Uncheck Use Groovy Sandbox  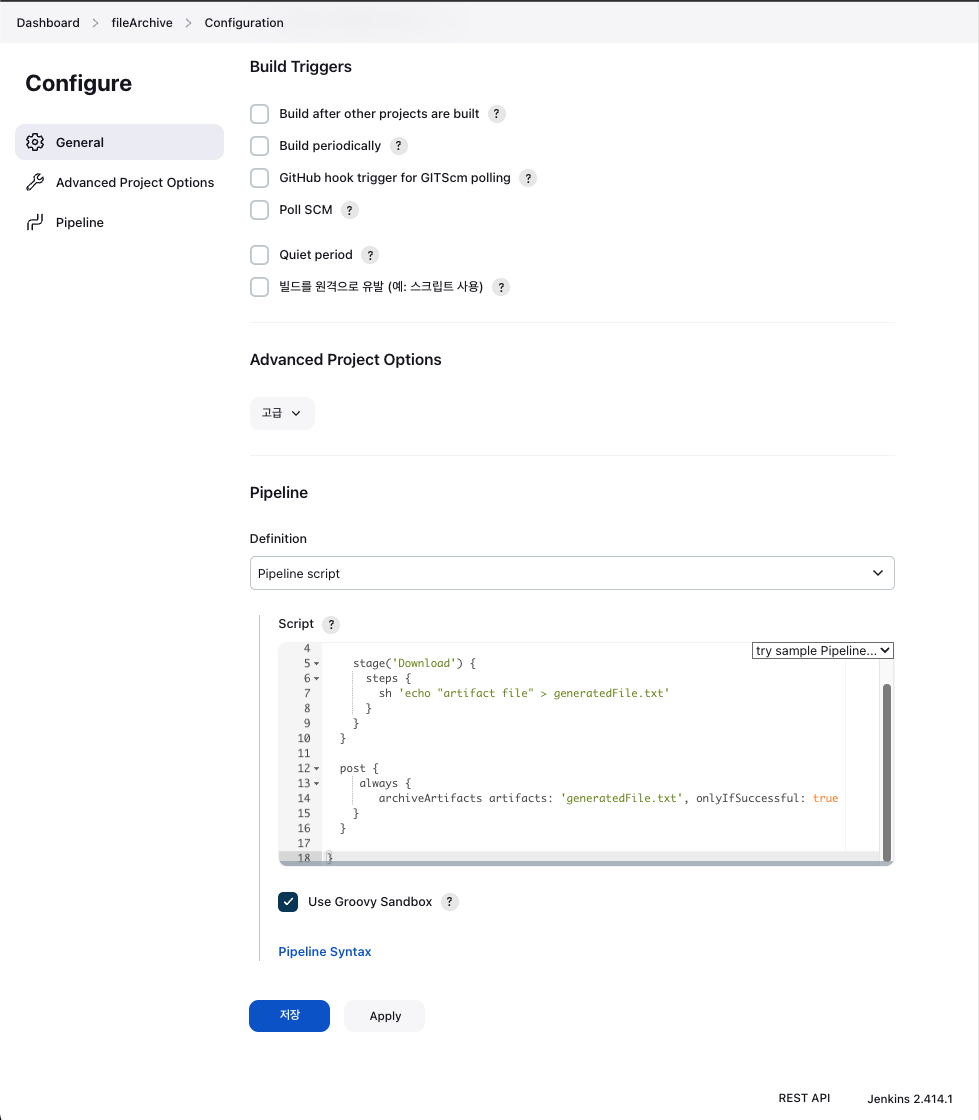point(288,901)
